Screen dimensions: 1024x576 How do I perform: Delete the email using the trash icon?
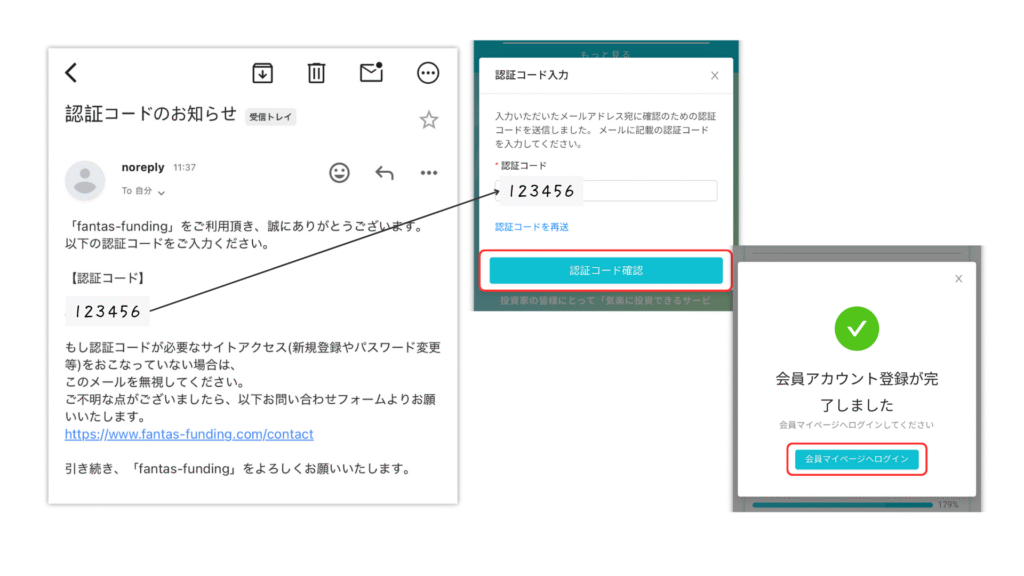[316, 72]
